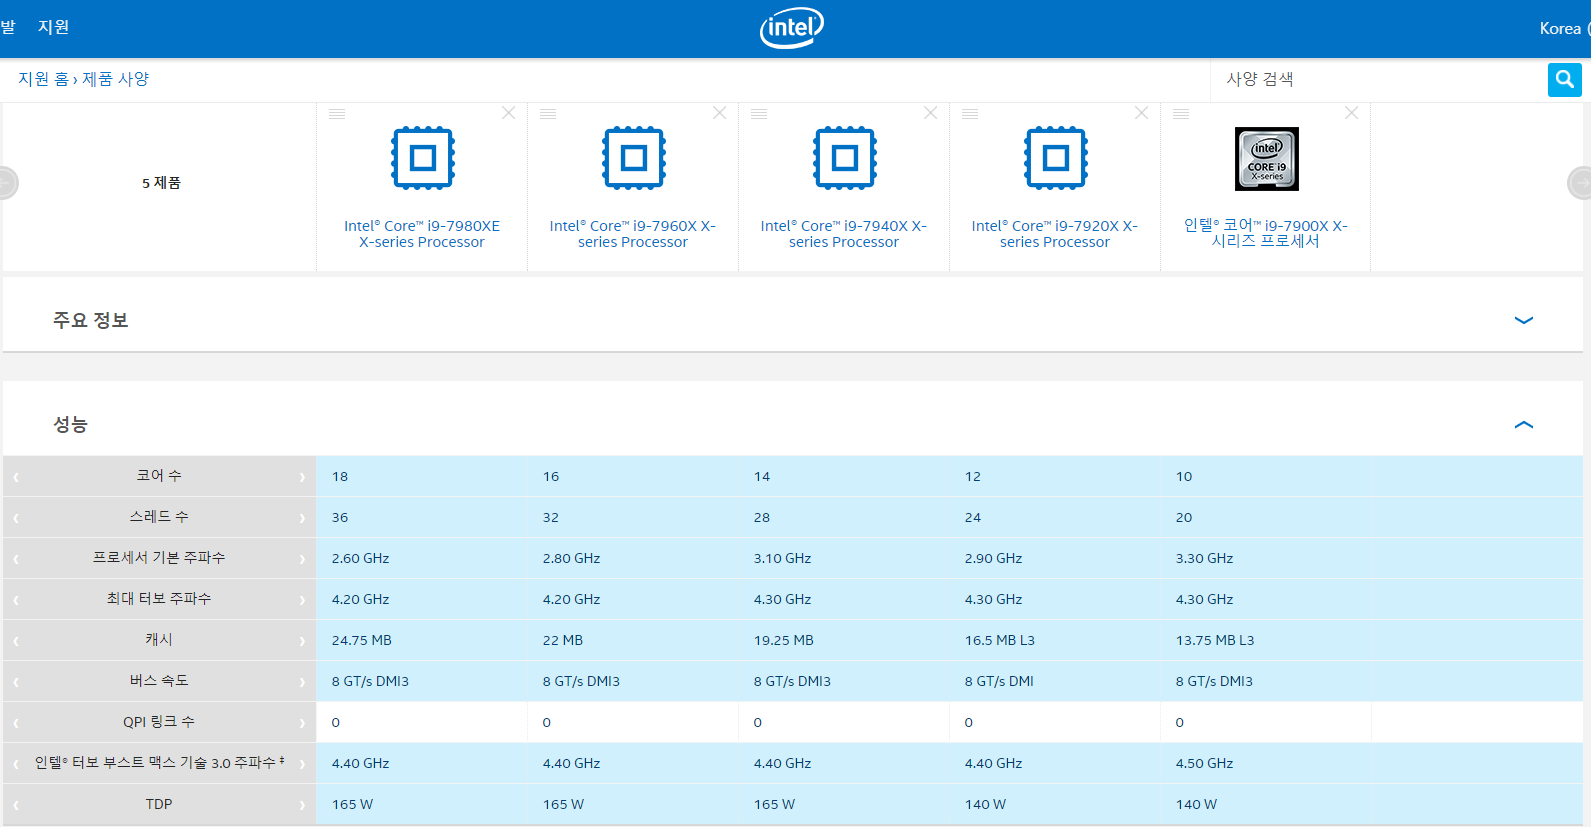1591x827 pixels.
Task: Remove i9-7920X from comparison with X
Action: click(x=1142, y=113)
